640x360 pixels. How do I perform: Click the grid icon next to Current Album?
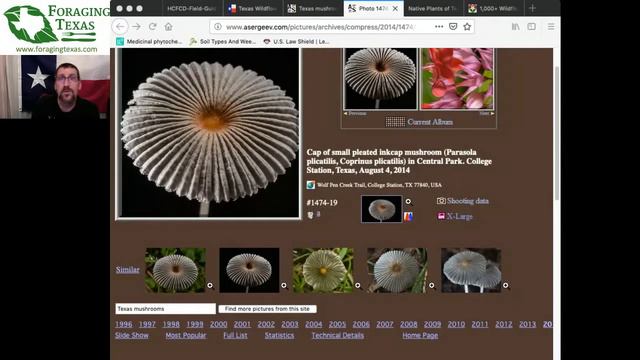pos(395,122)
